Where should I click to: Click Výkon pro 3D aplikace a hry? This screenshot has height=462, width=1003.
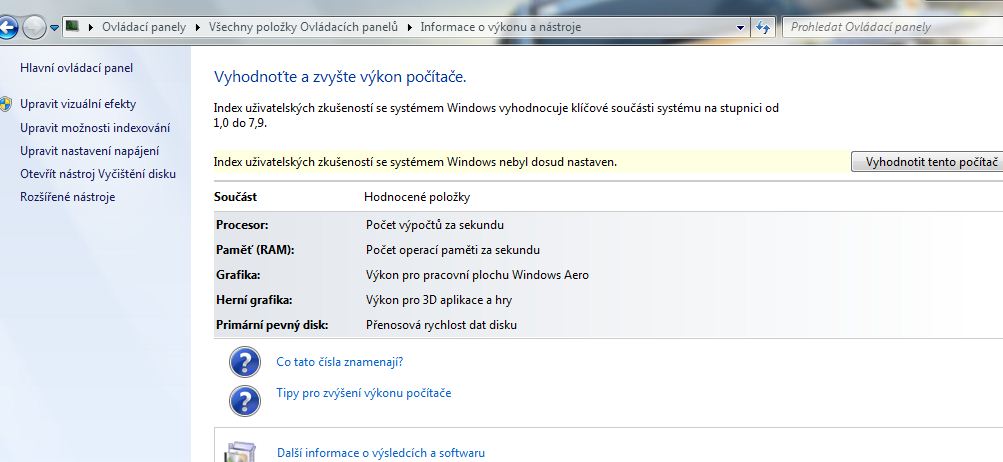pyautogui.click(x=439, y=300)
